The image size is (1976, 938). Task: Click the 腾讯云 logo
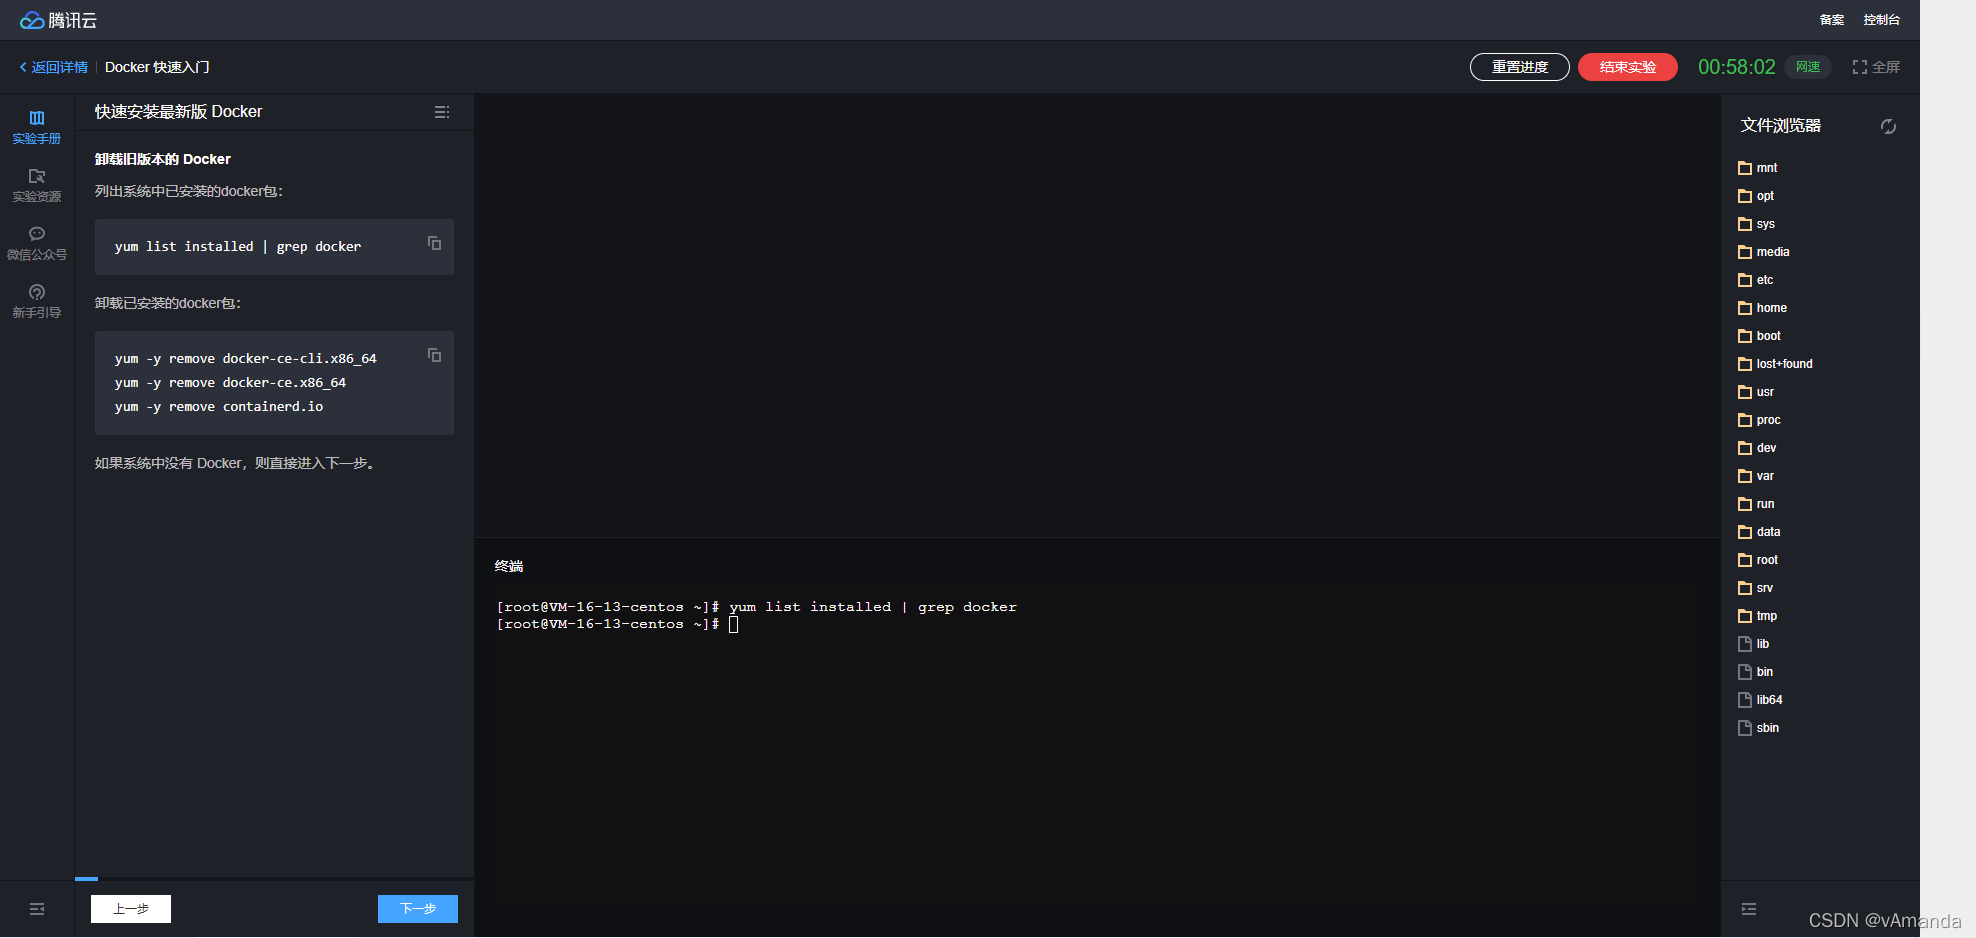pyautogui.click(x=58, y=20)
